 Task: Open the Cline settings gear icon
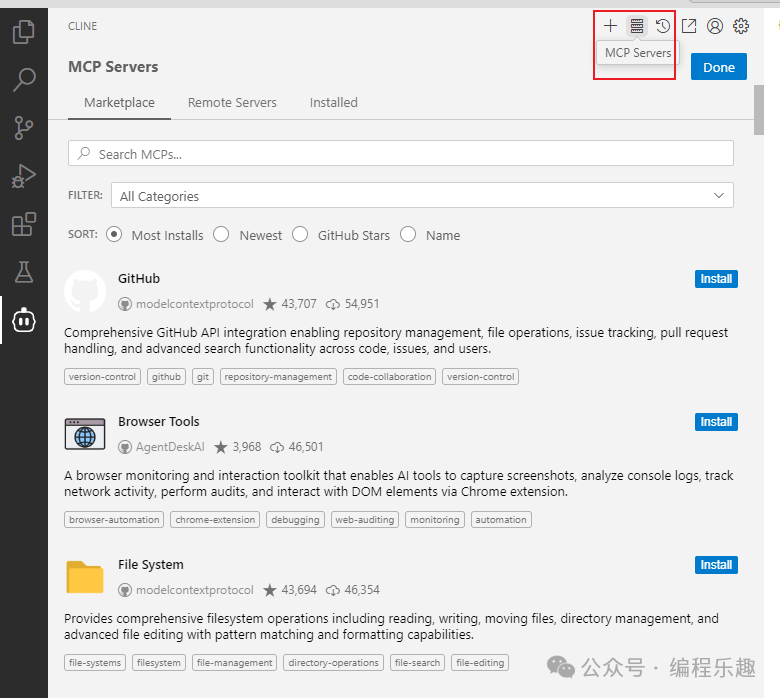pyautogui.click(x=741, y=25)
